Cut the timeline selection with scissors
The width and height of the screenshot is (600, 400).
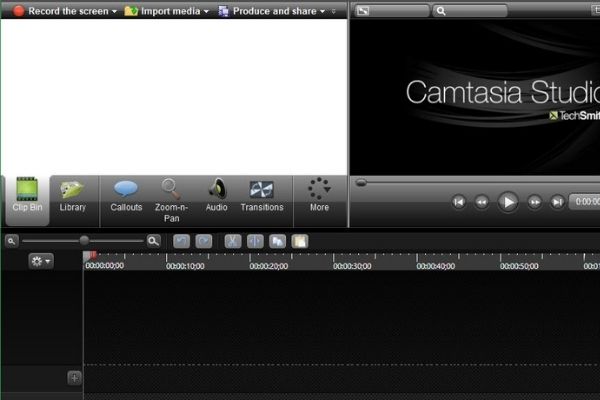coord(233,241)
